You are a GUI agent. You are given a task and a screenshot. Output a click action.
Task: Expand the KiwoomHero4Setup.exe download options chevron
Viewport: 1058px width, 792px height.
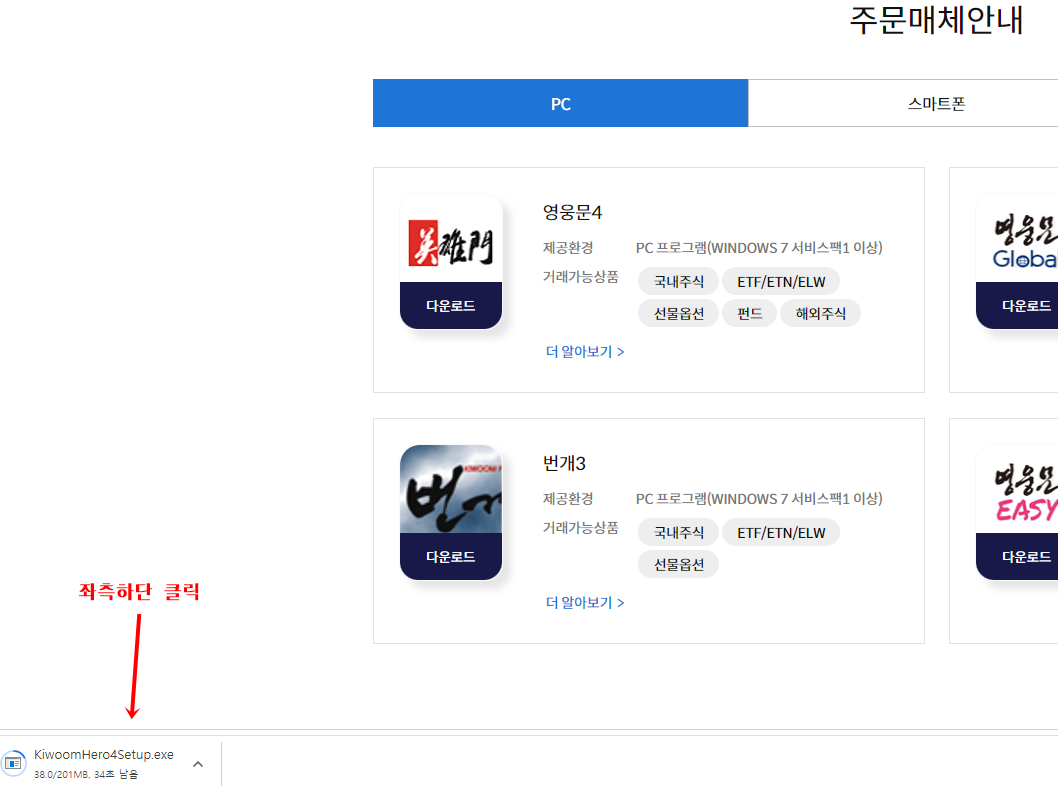coord(198,764)
